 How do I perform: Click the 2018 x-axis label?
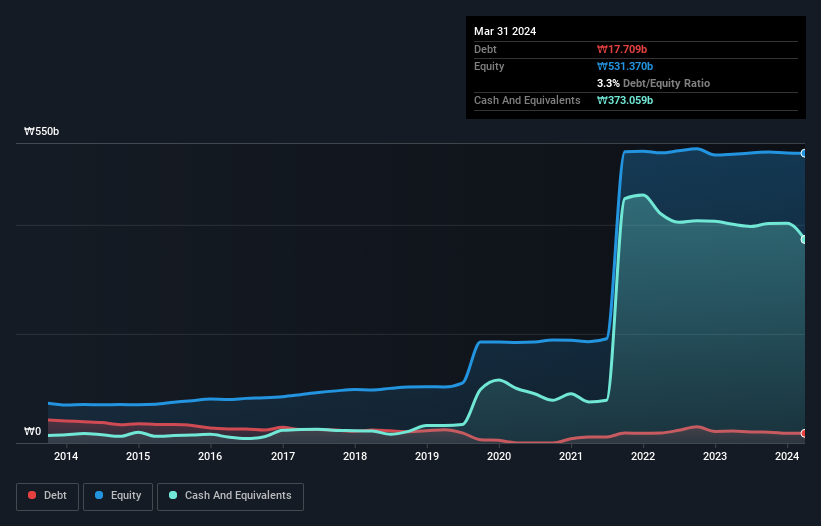[355, 456]
